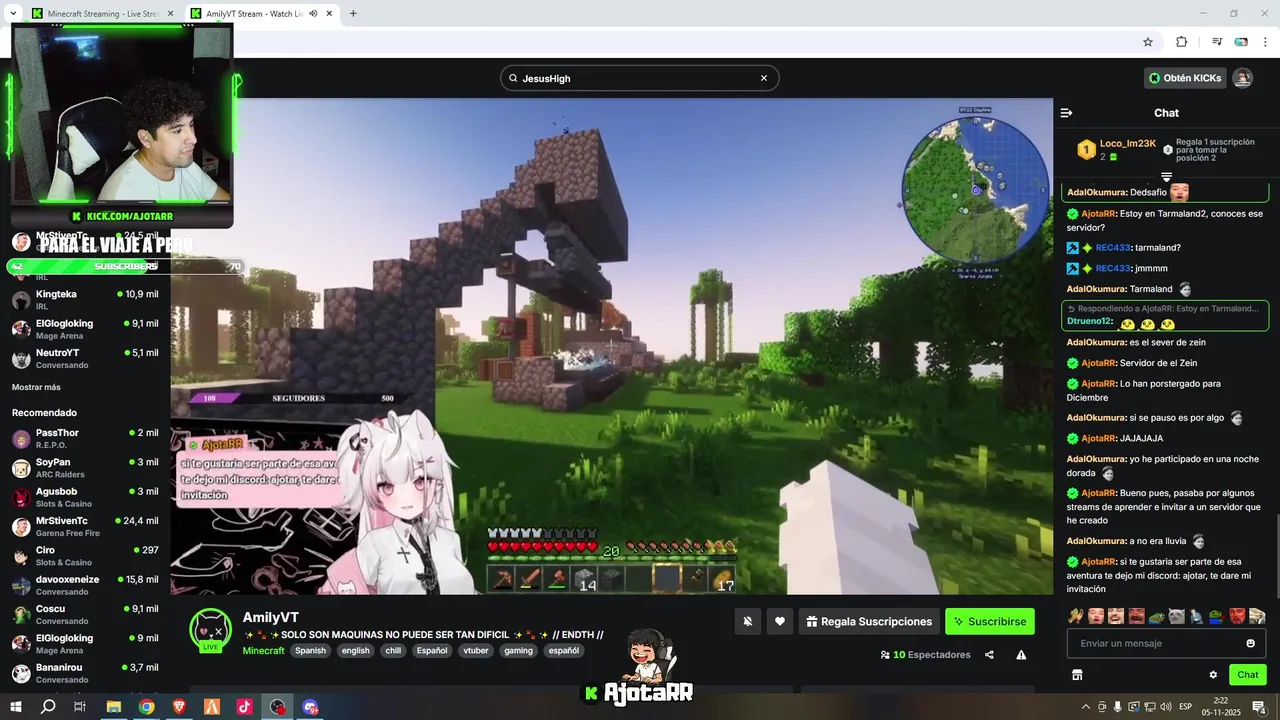The height and width of the screenshot is (720, 1280).
Task: Send message with green Chat button
Action: (x=1247, y=675)
